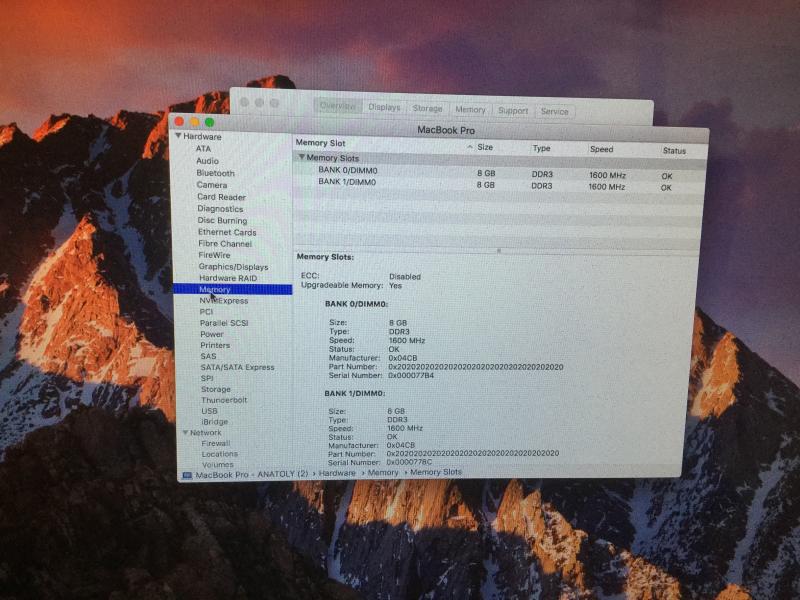Show Fibre Channel information

[225, 244]
